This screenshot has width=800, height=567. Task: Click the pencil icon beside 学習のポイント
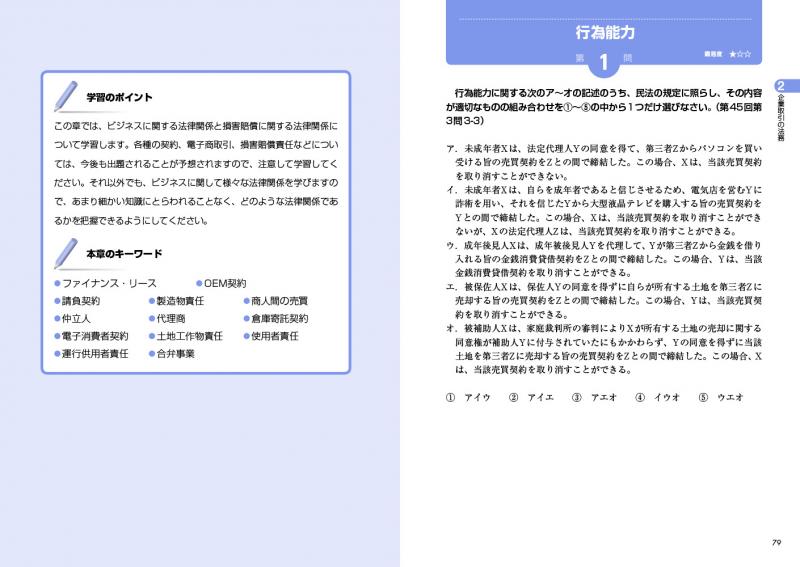(x=66, y=96)
